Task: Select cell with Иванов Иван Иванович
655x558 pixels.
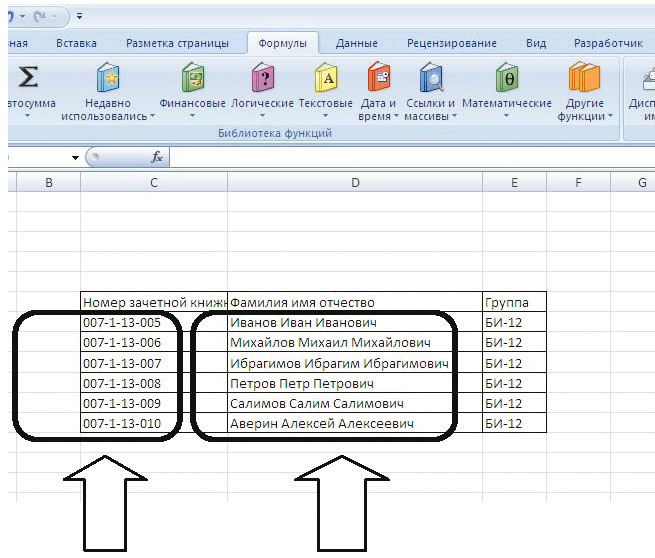Action: point(355,322)
